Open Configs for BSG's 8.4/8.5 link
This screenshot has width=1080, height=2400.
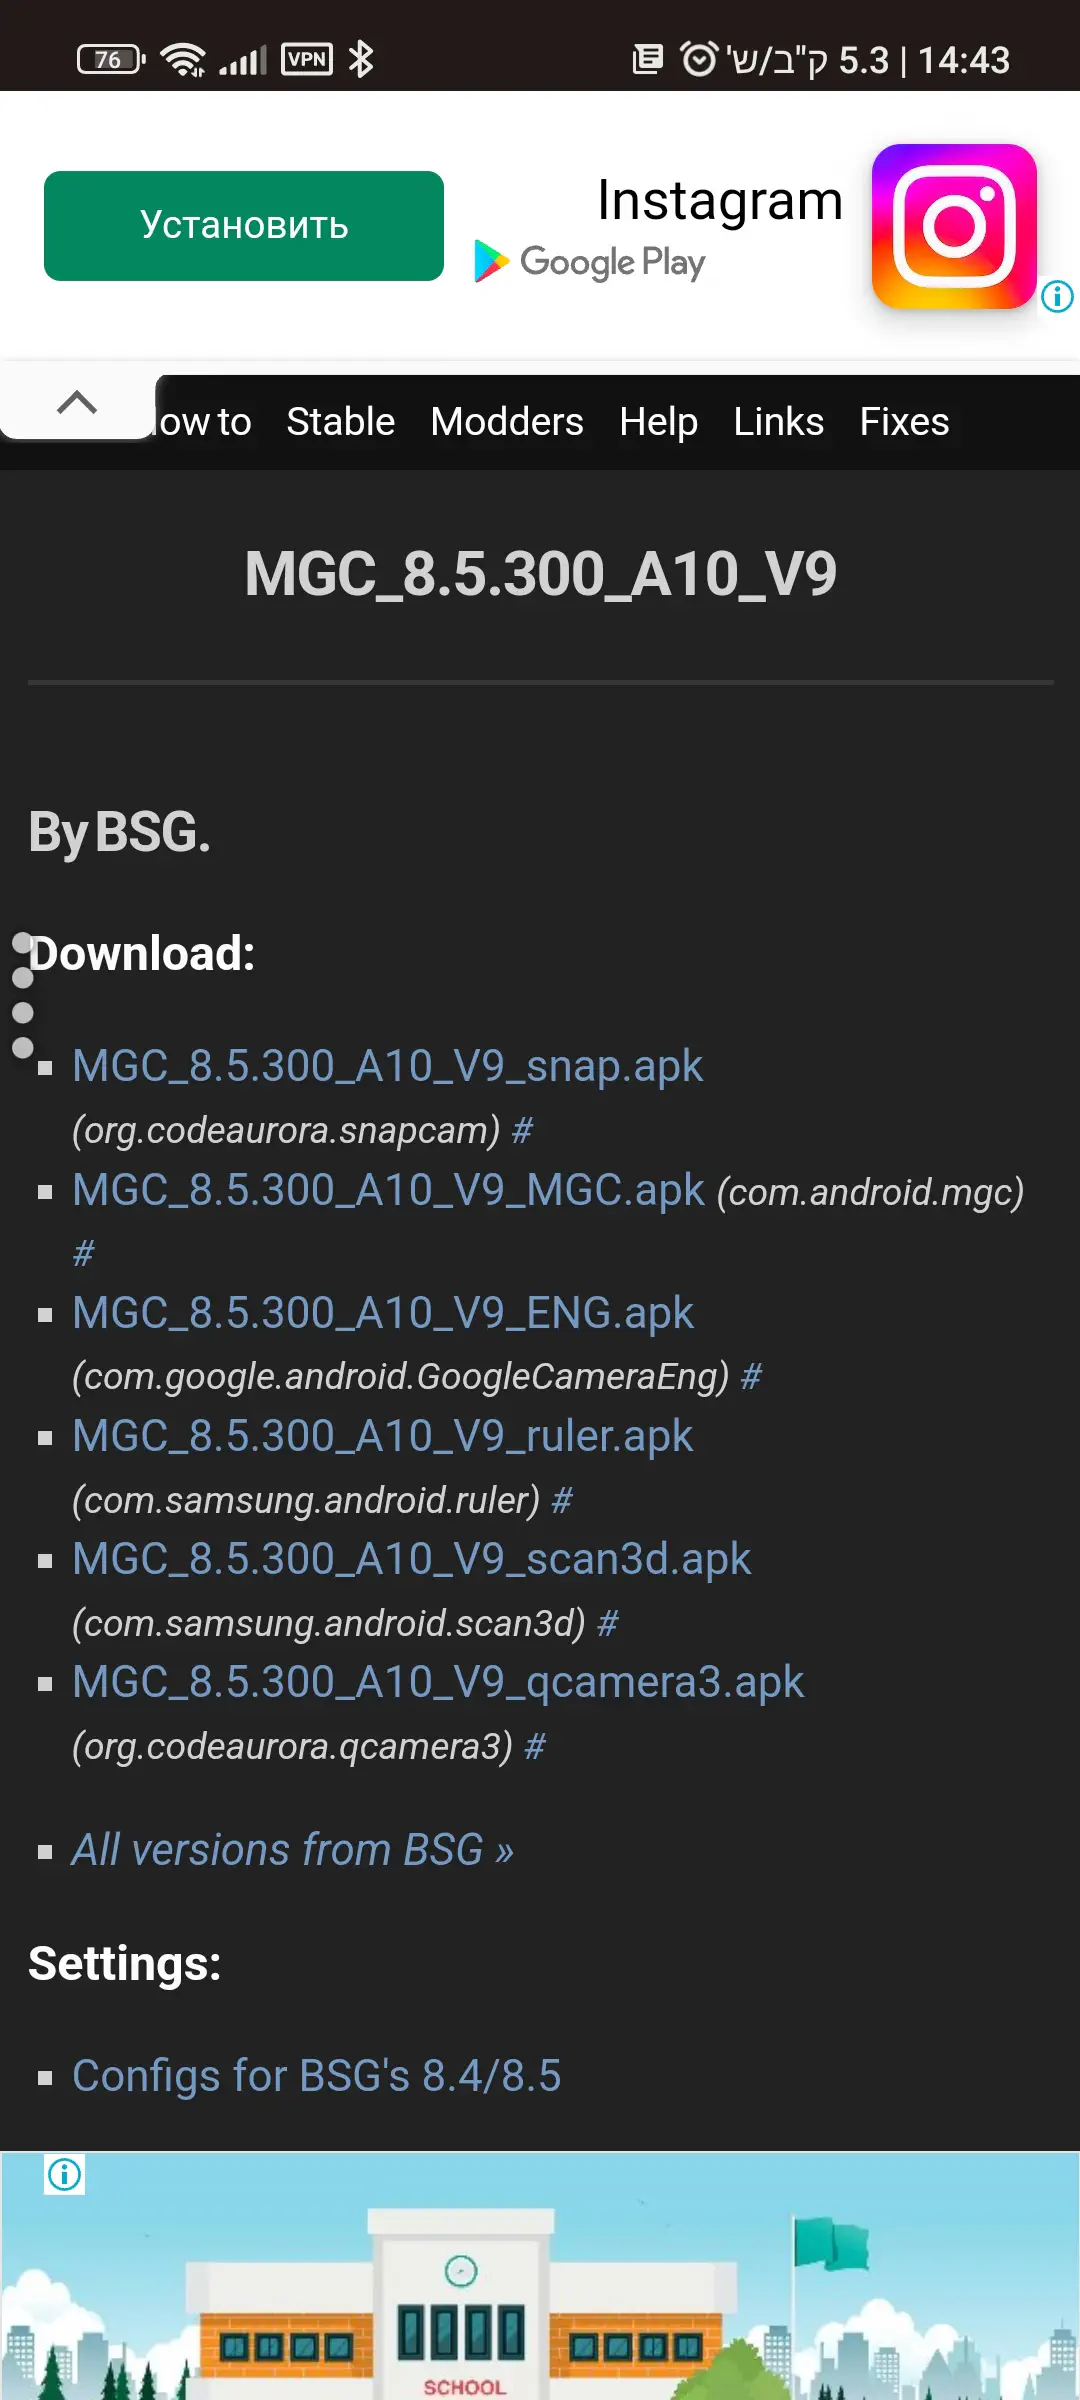click(316, 2076)
